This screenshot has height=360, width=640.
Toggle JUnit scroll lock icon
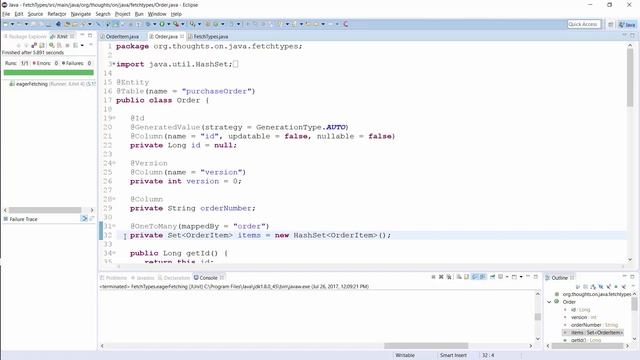(x=42, y=45)
